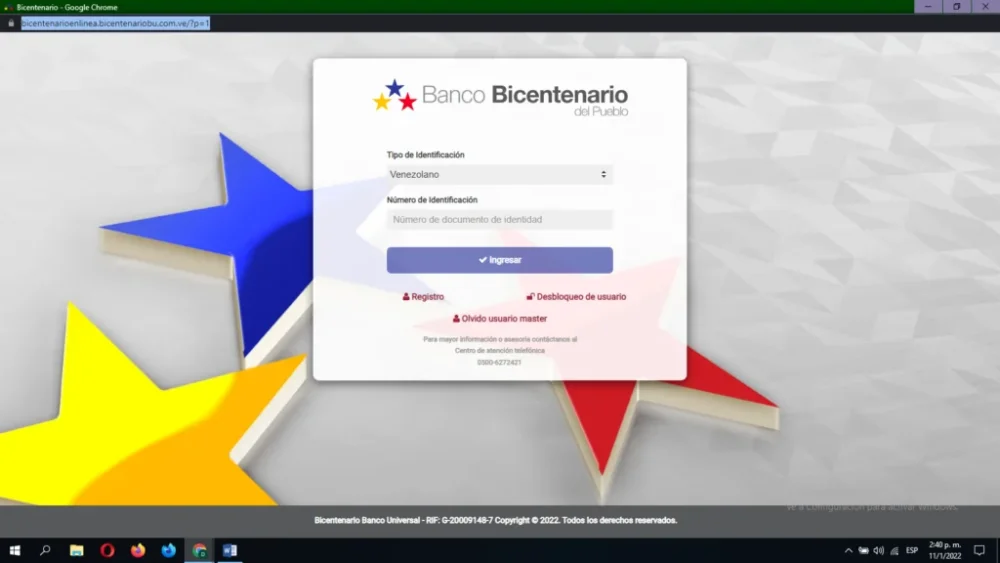Click the Número de Identificación label
The image size is (1000, 563).
(432, 200)
